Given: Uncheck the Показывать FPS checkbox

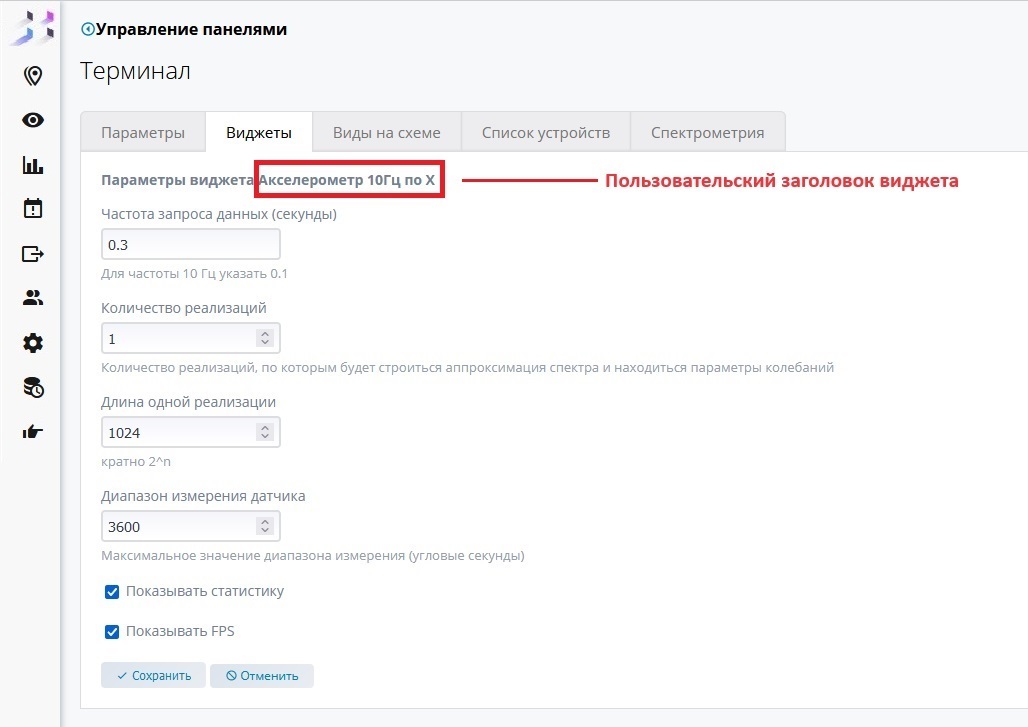Looking at the screenshot, I should coord(112,632).
